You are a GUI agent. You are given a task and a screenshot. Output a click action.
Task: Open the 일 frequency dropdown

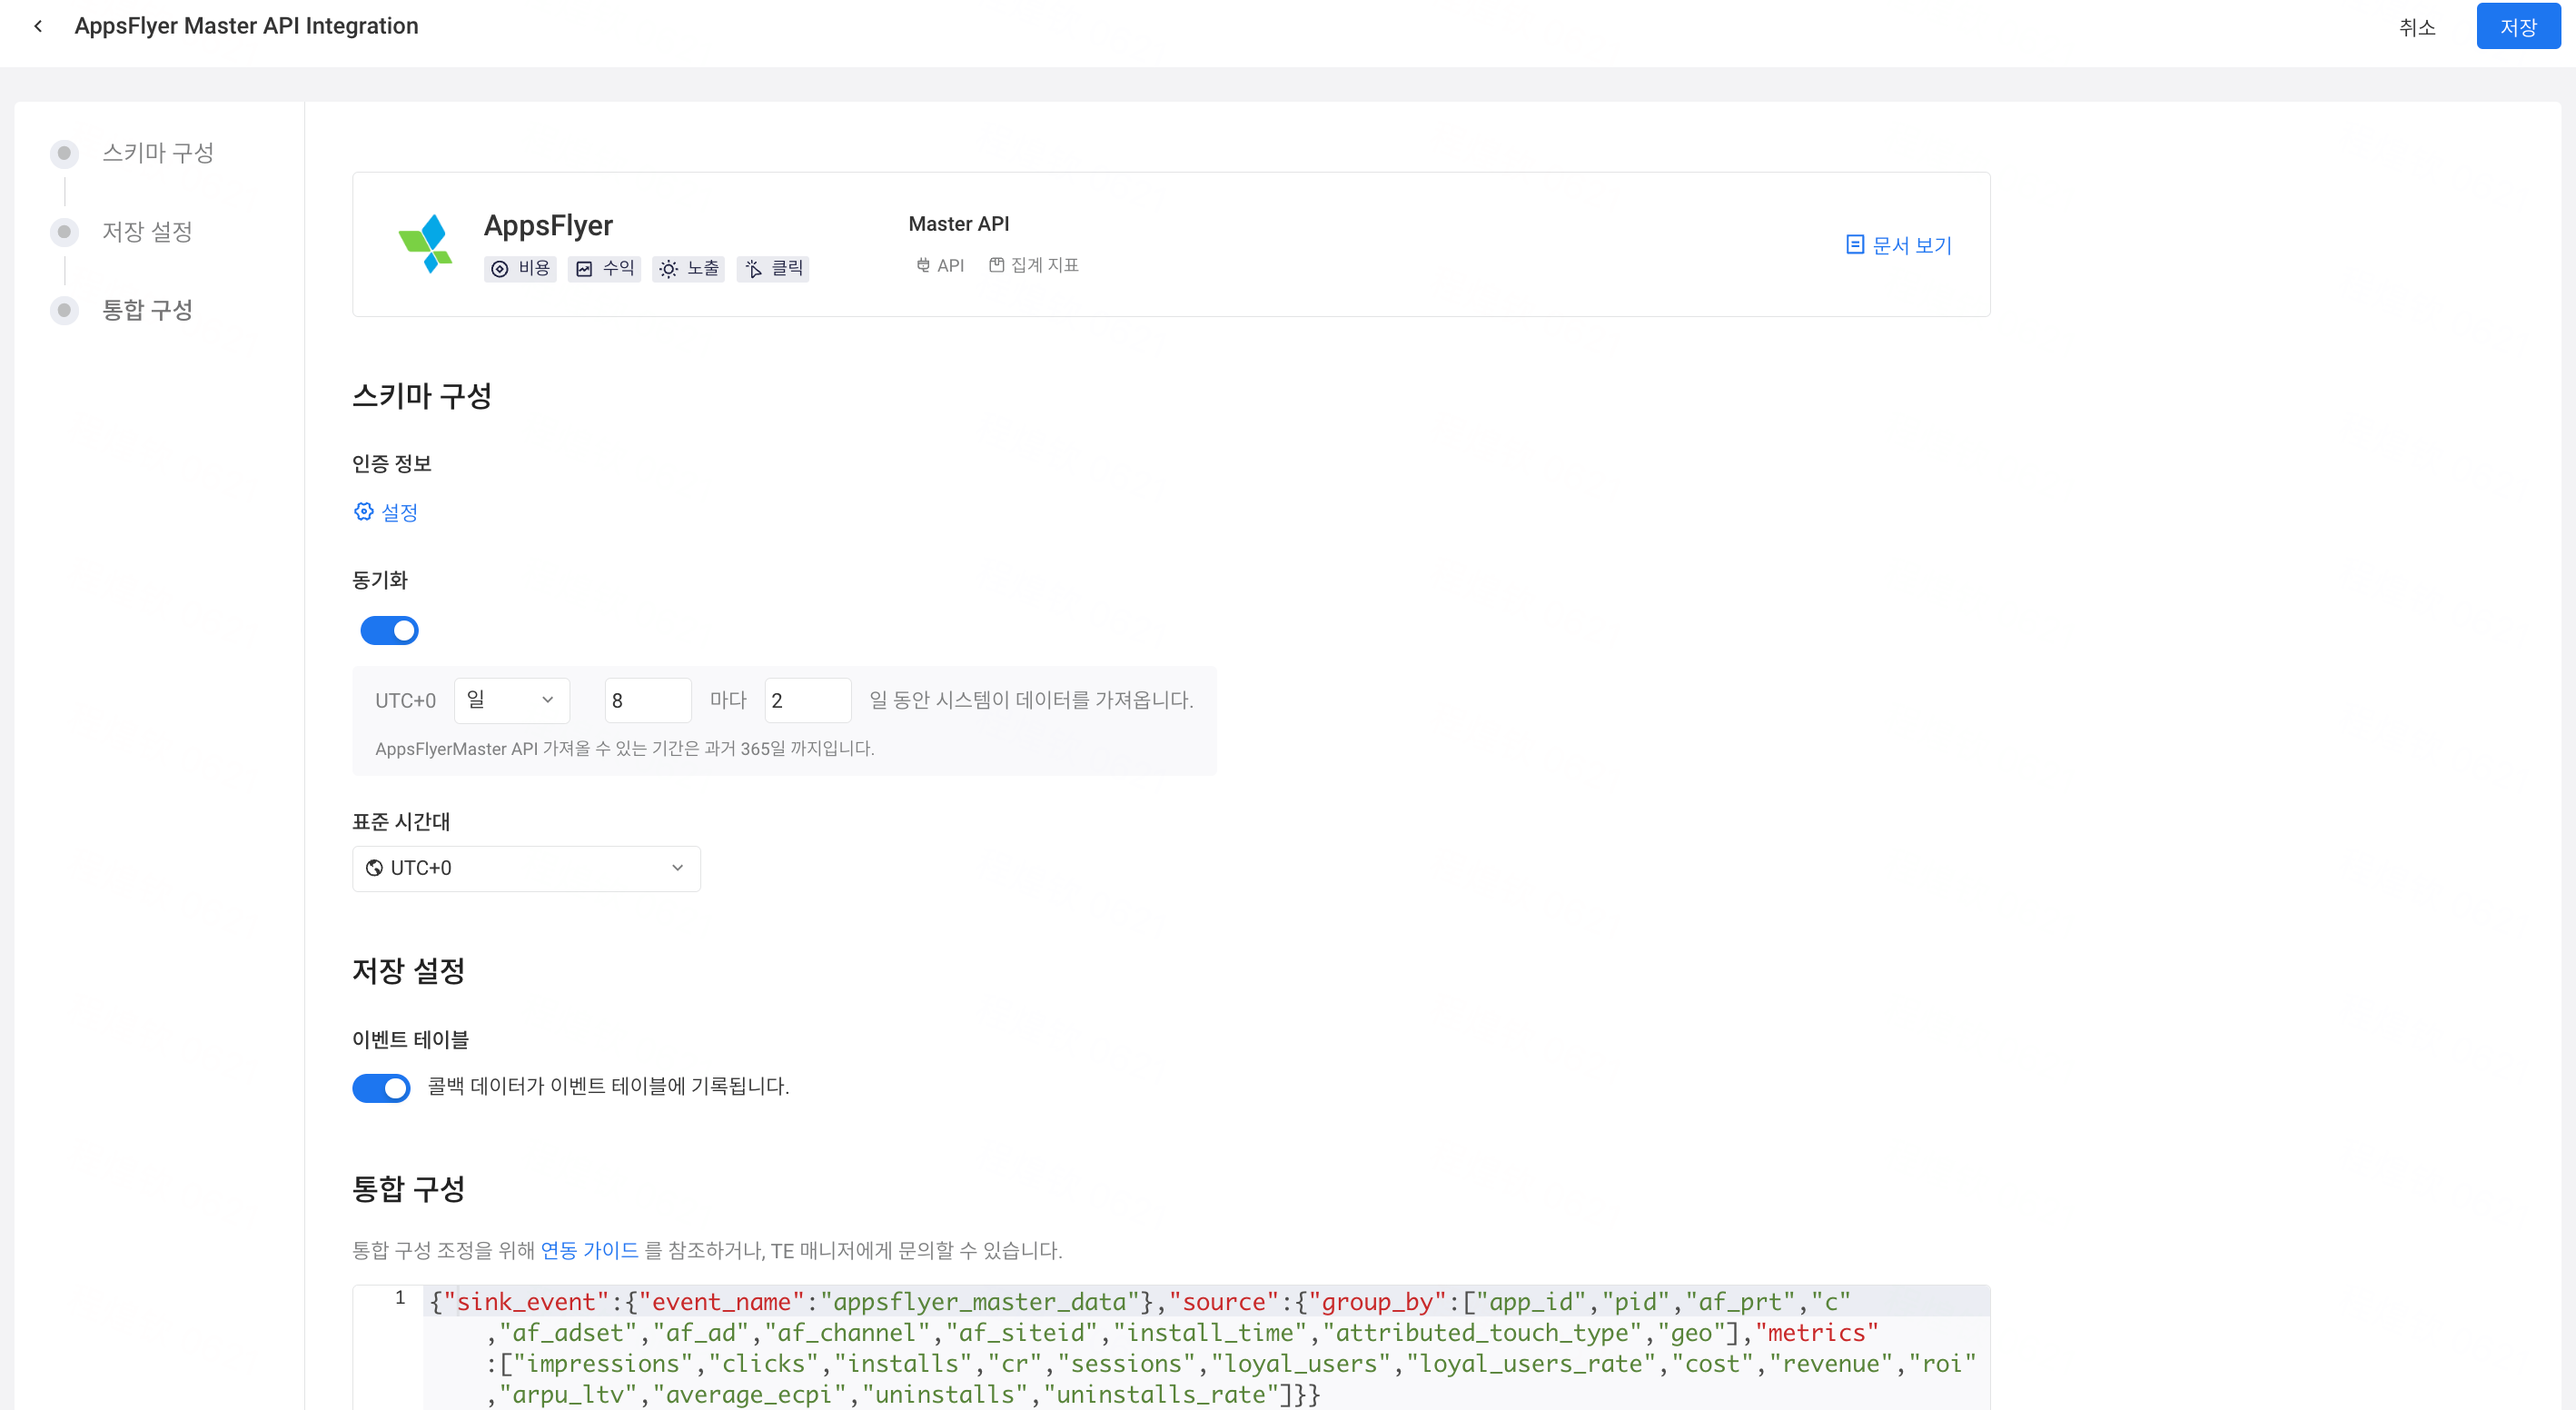511,701
